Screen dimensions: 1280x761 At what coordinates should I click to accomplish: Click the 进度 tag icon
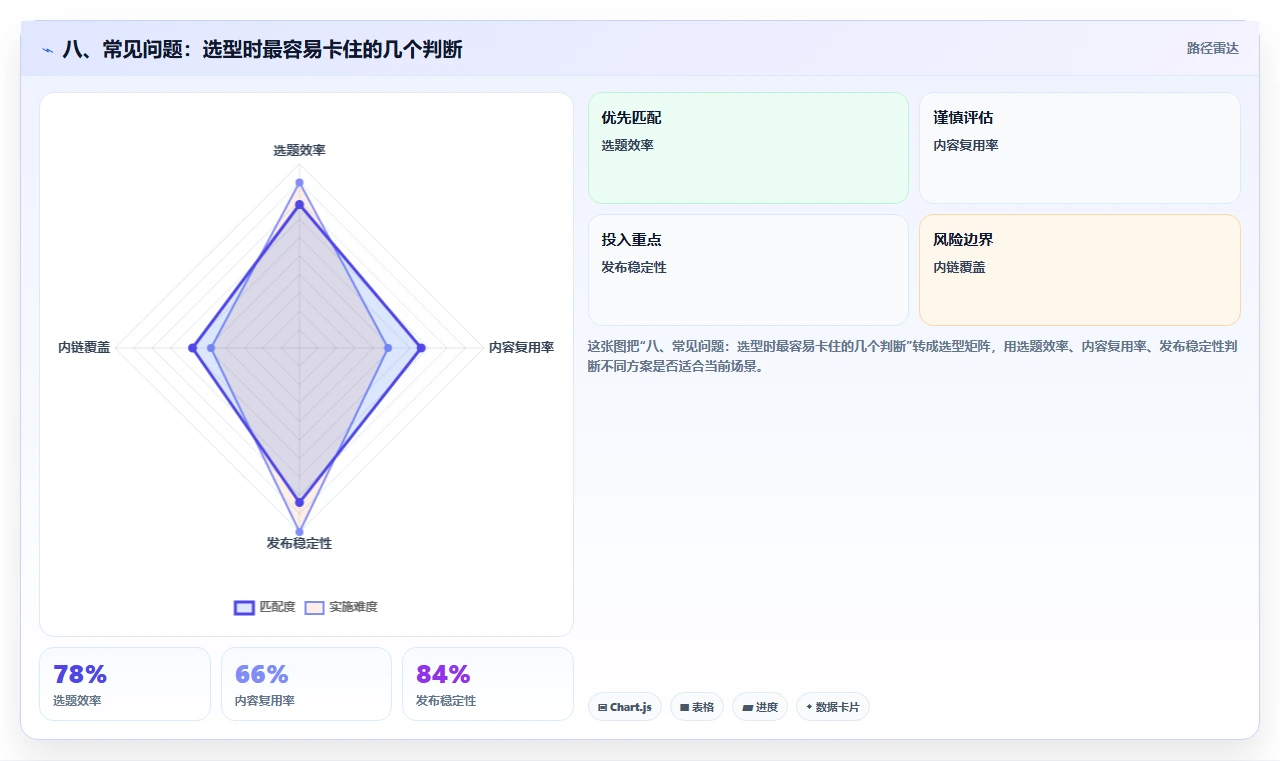coord(747,707)
